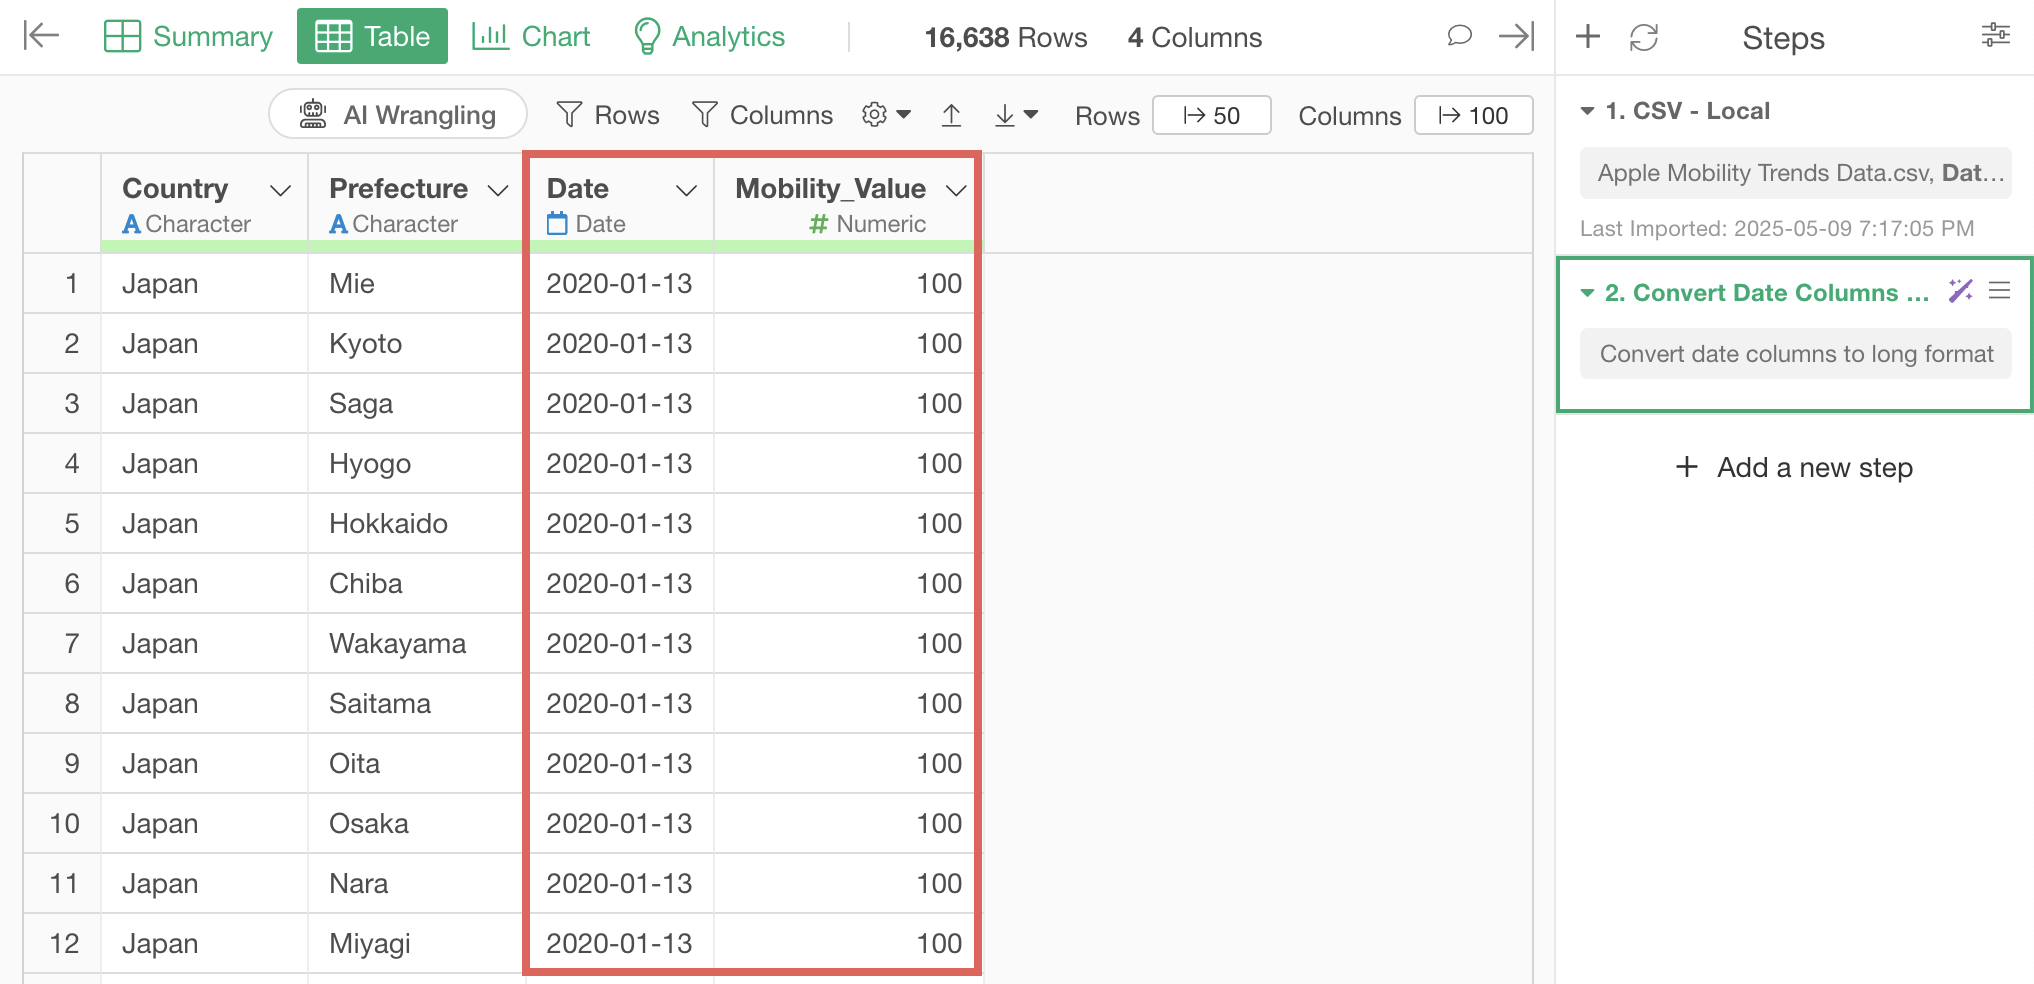The width and height of the screenshot is (2034, 984).
Task: Collapse the Steps panel arrow icon
Action: click(x=1516, y=37)
